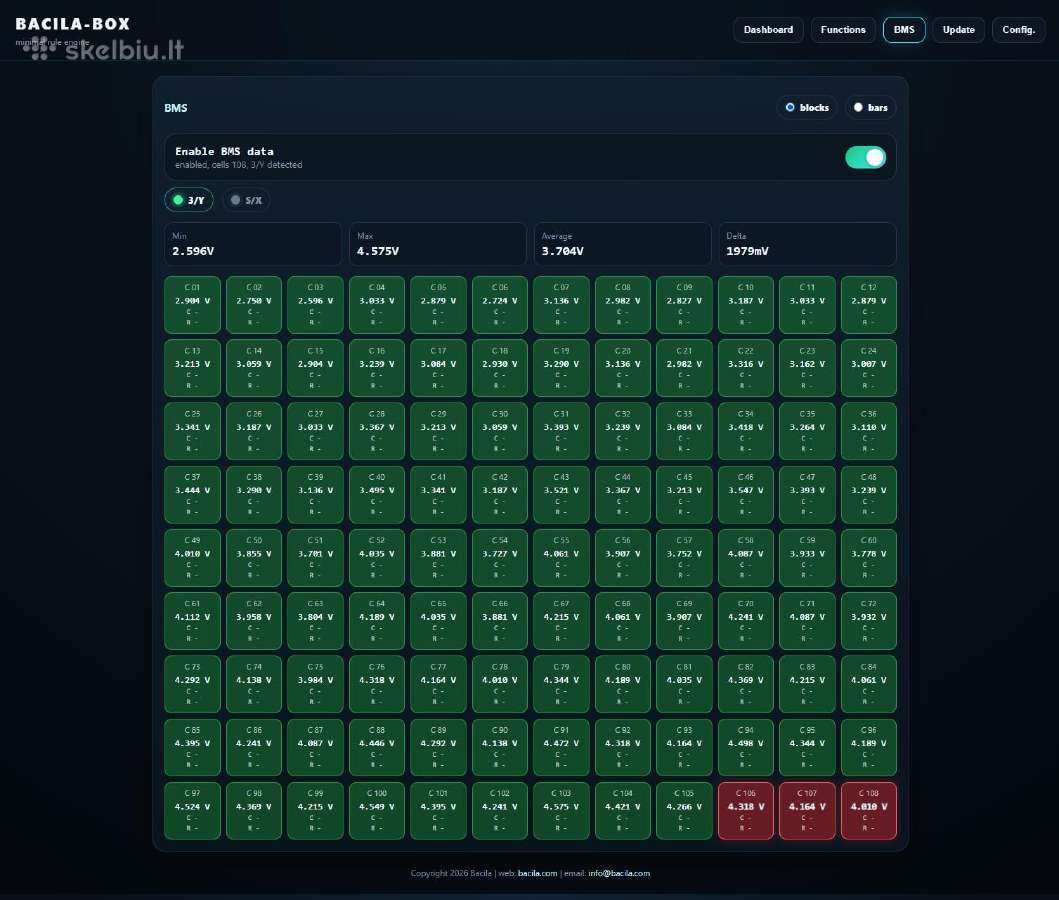Image resolution: width=1059 pixels, height=900 pixels.
Task: Select red cell block C 107
Action: point(807,811)
